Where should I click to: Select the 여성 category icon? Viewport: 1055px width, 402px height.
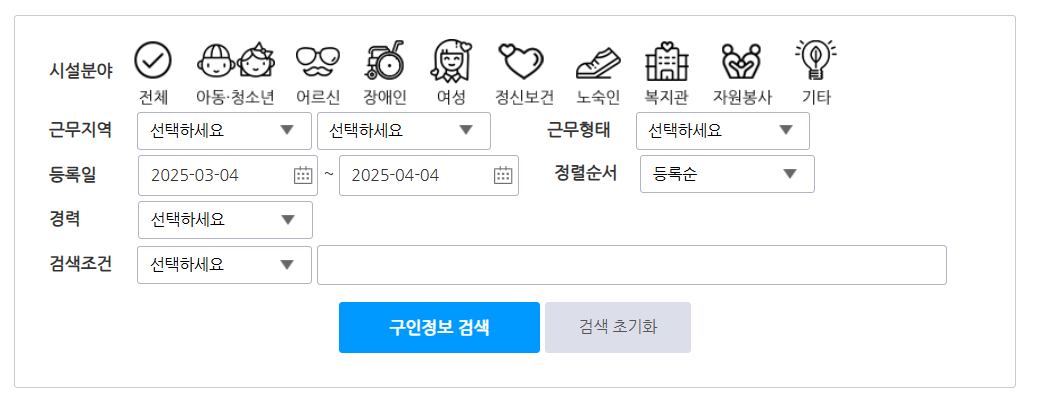pos(451,60)
